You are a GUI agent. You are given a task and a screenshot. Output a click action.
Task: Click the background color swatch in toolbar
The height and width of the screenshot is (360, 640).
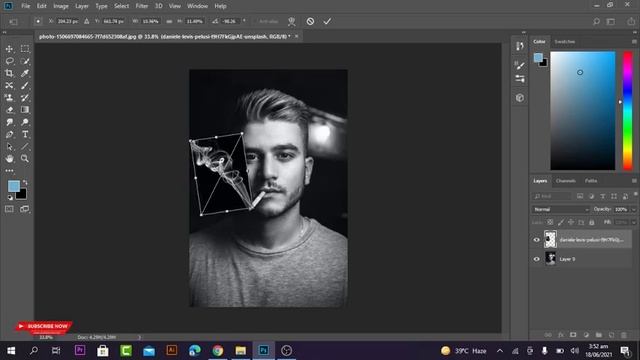(x=22, y=195)
